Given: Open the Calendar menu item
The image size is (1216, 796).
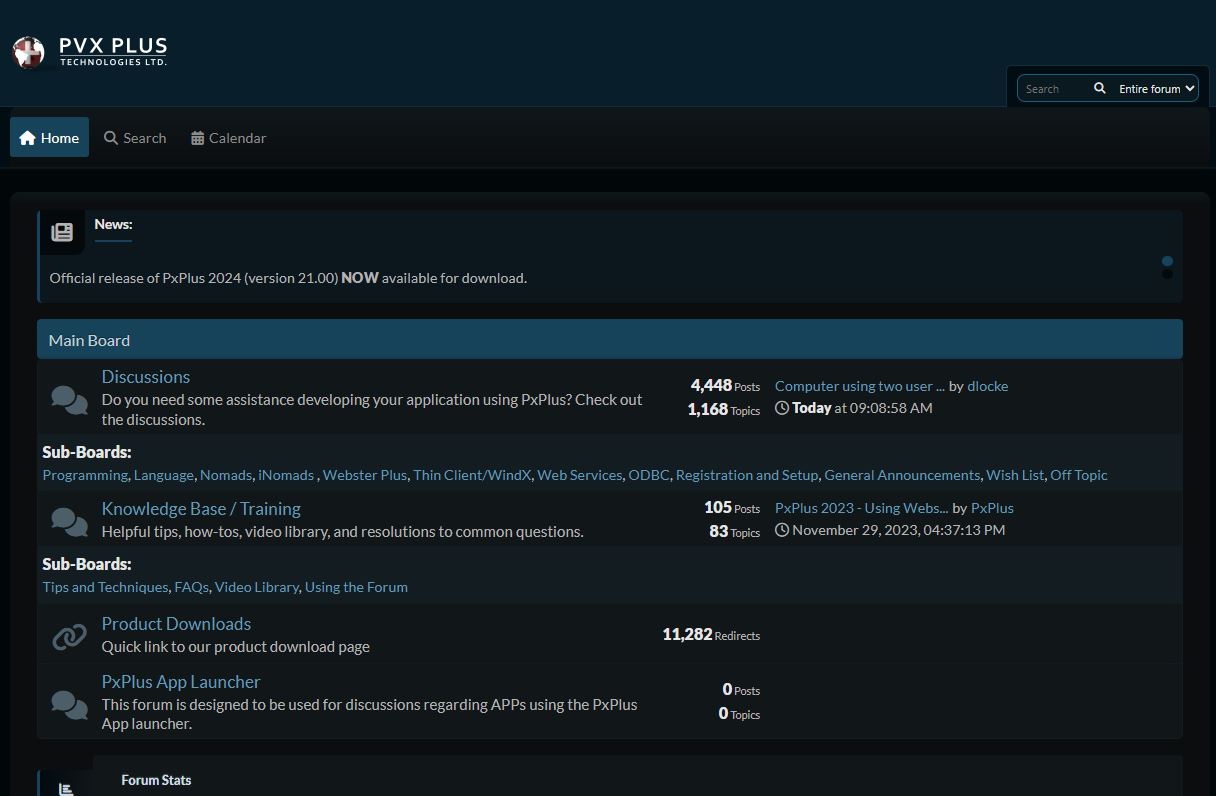Looking at the screenshot, I should pos(228,138).
